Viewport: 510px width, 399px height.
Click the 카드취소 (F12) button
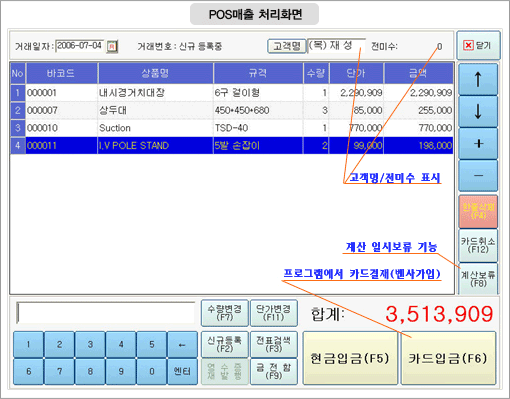pos(478,245)
